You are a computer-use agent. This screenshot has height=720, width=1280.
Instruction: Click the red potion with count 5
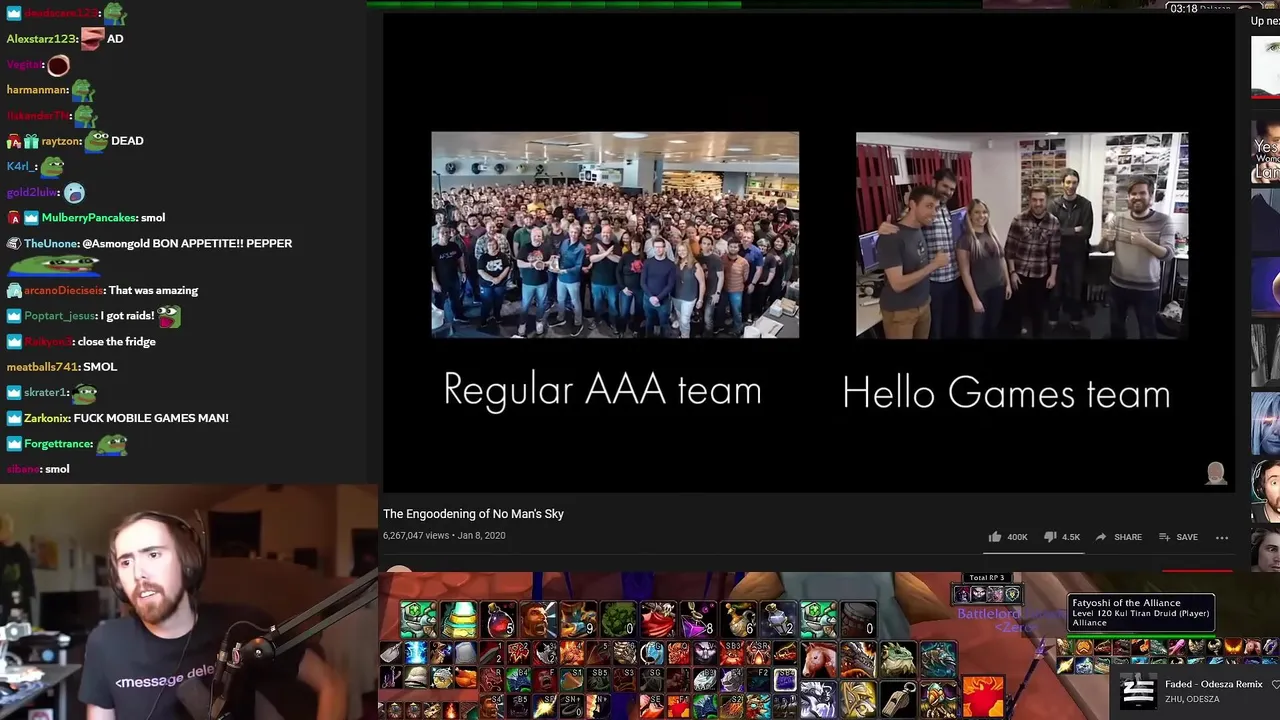tap(498, 620)
